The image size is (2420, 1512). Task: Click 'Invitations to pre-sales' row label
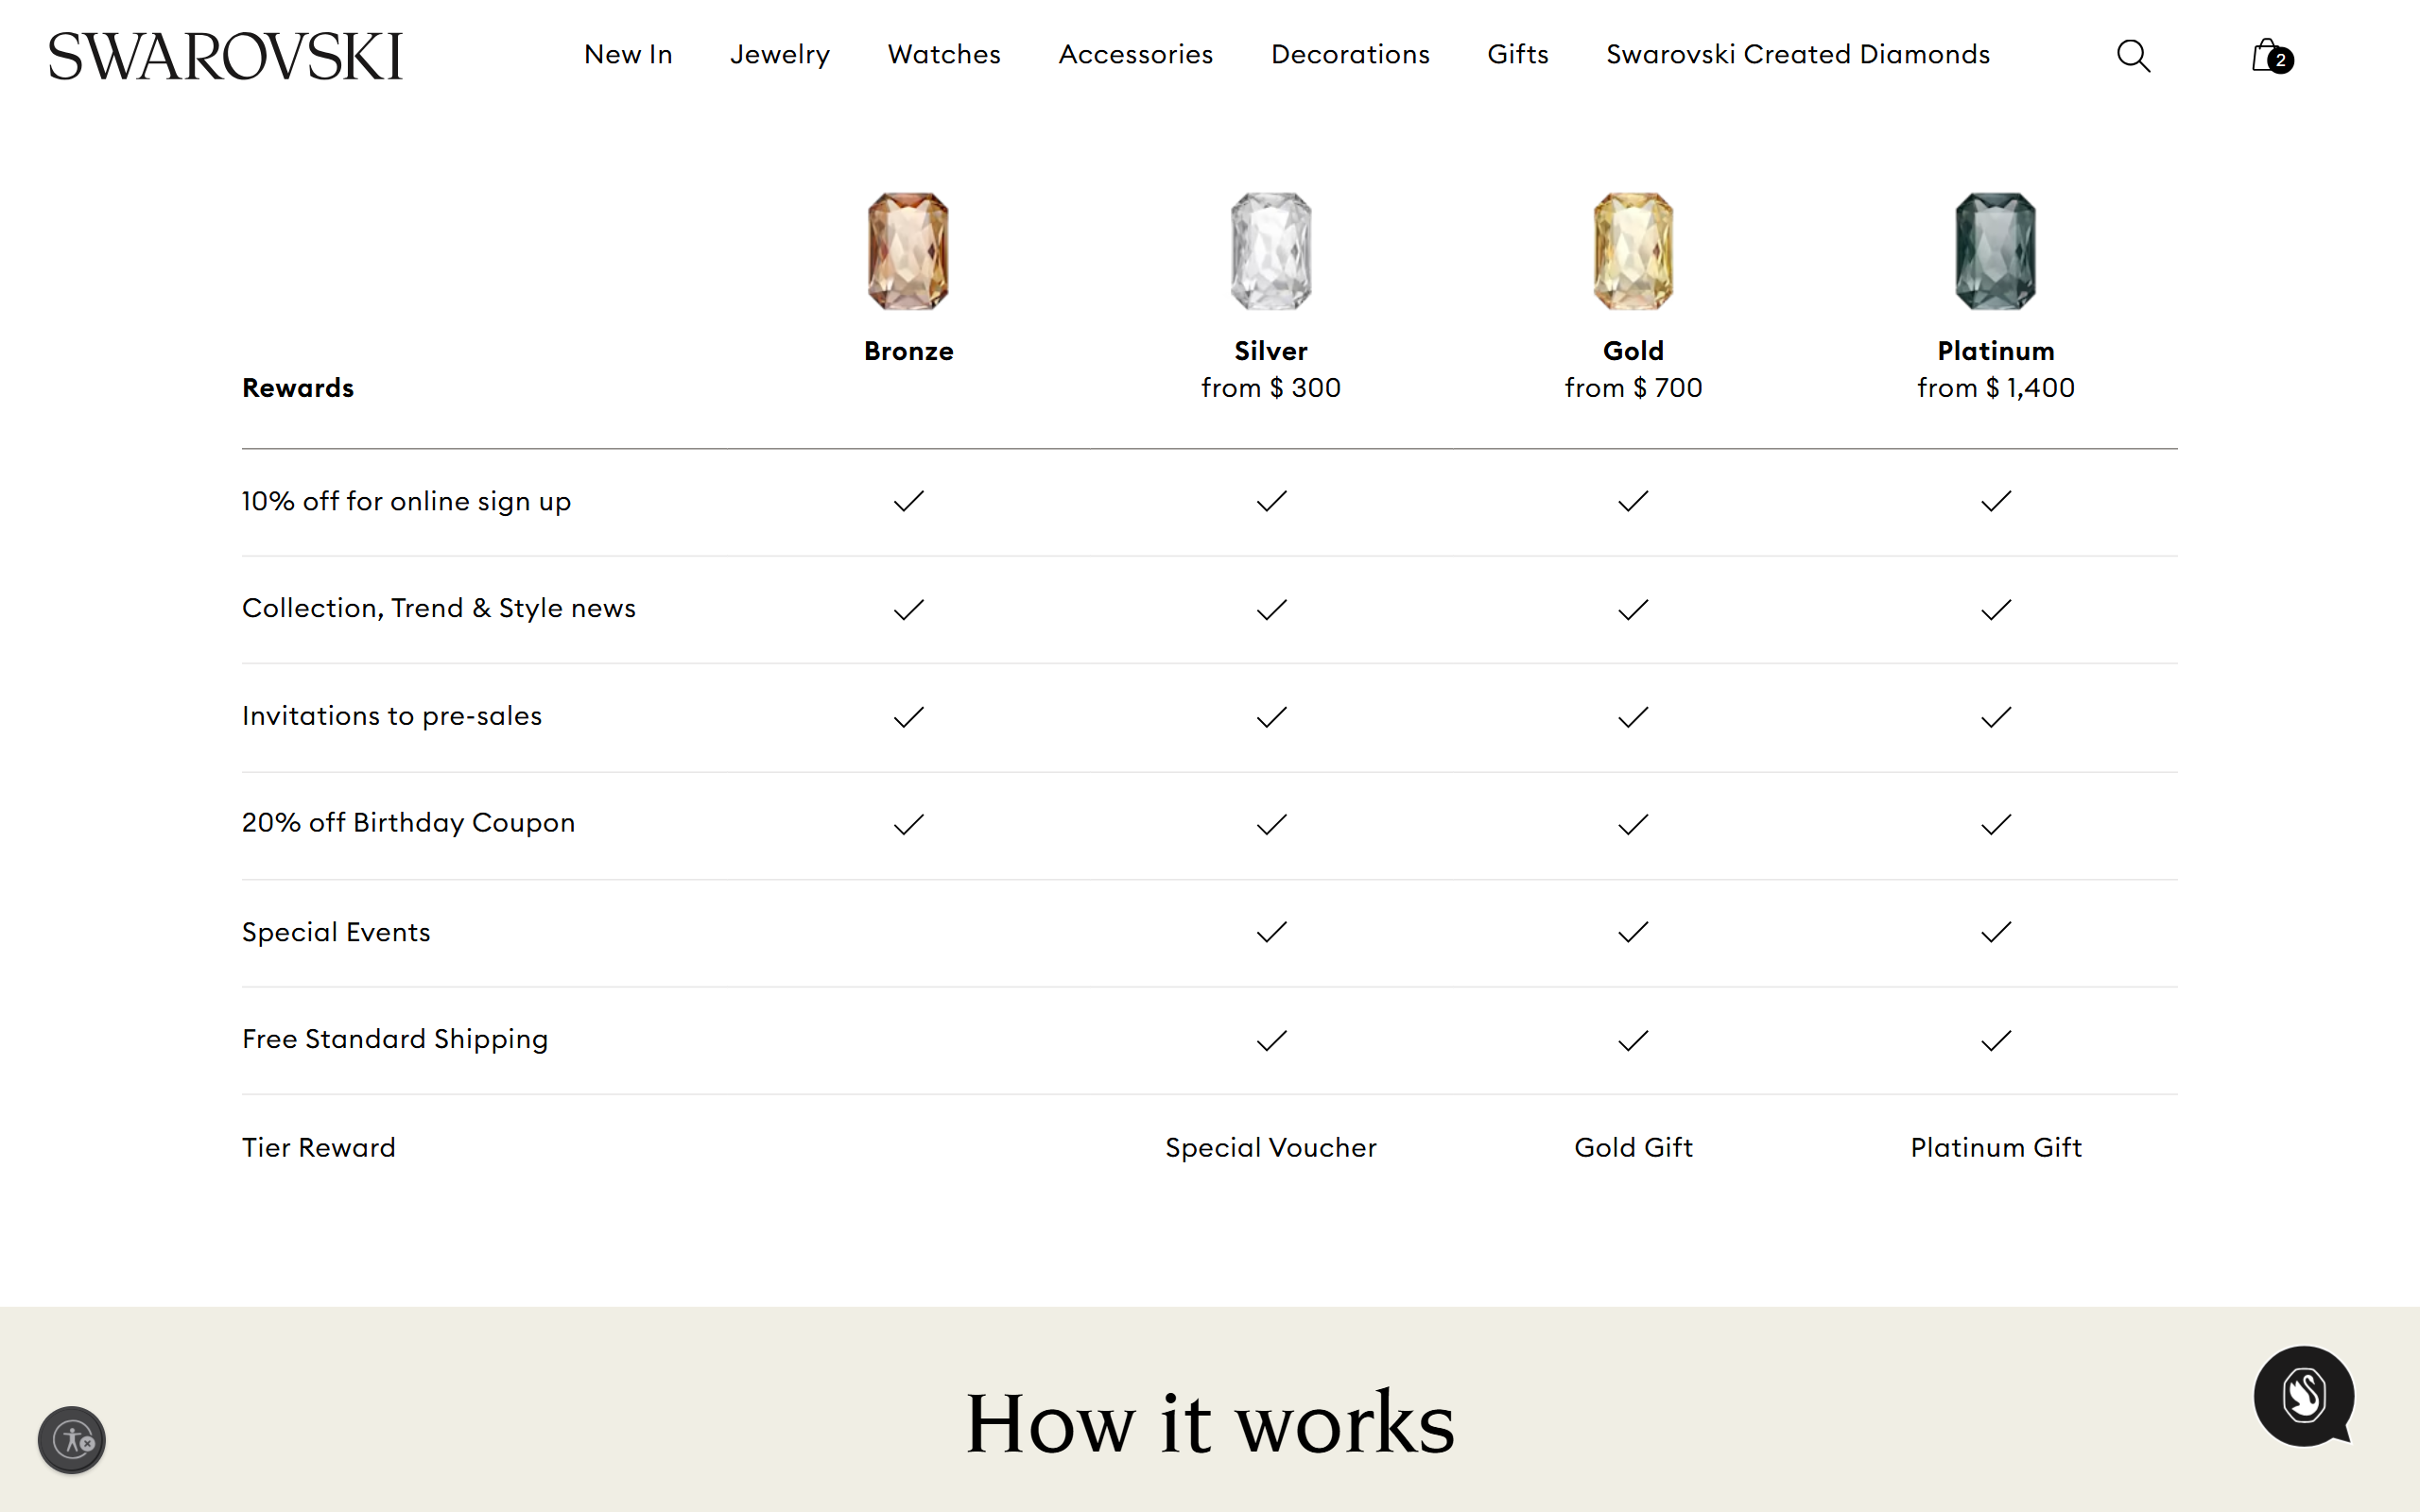pyautogui.click(x=392, y=716)
